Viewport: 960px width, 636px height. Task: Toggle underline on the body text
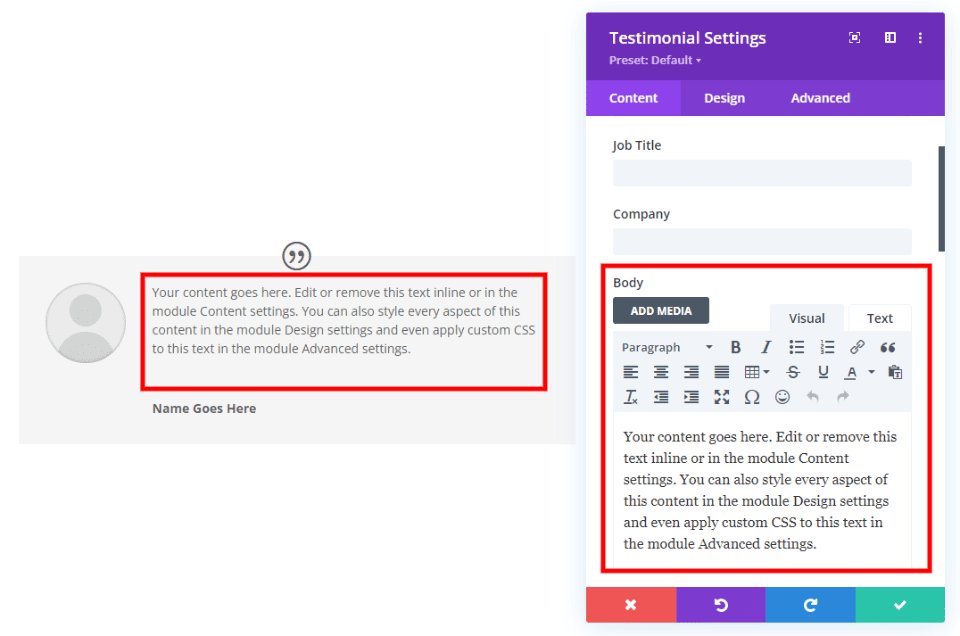[x=822, y=372]
